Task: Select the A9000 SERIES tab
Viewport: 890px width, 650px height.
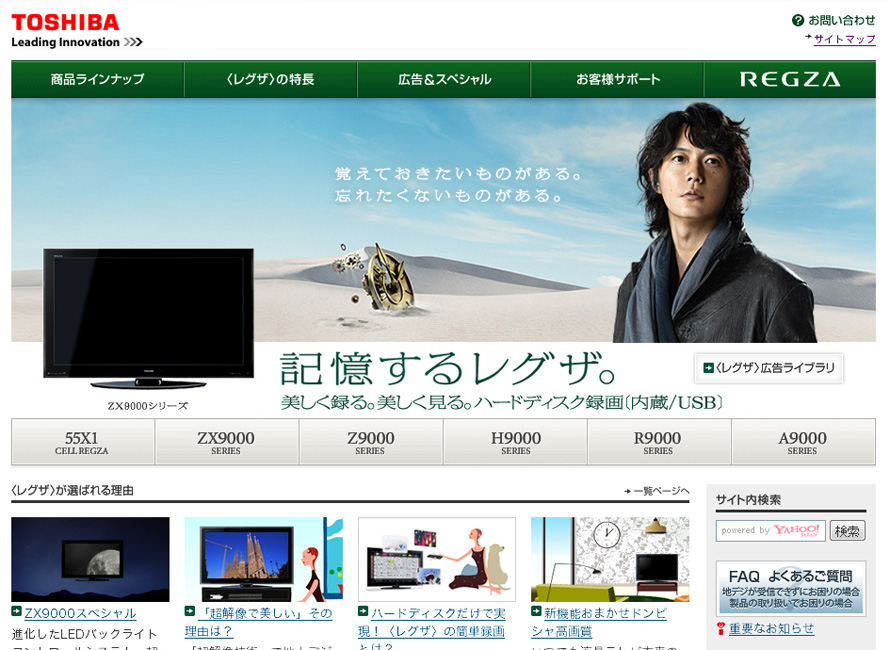Action: tap(803, 442)
